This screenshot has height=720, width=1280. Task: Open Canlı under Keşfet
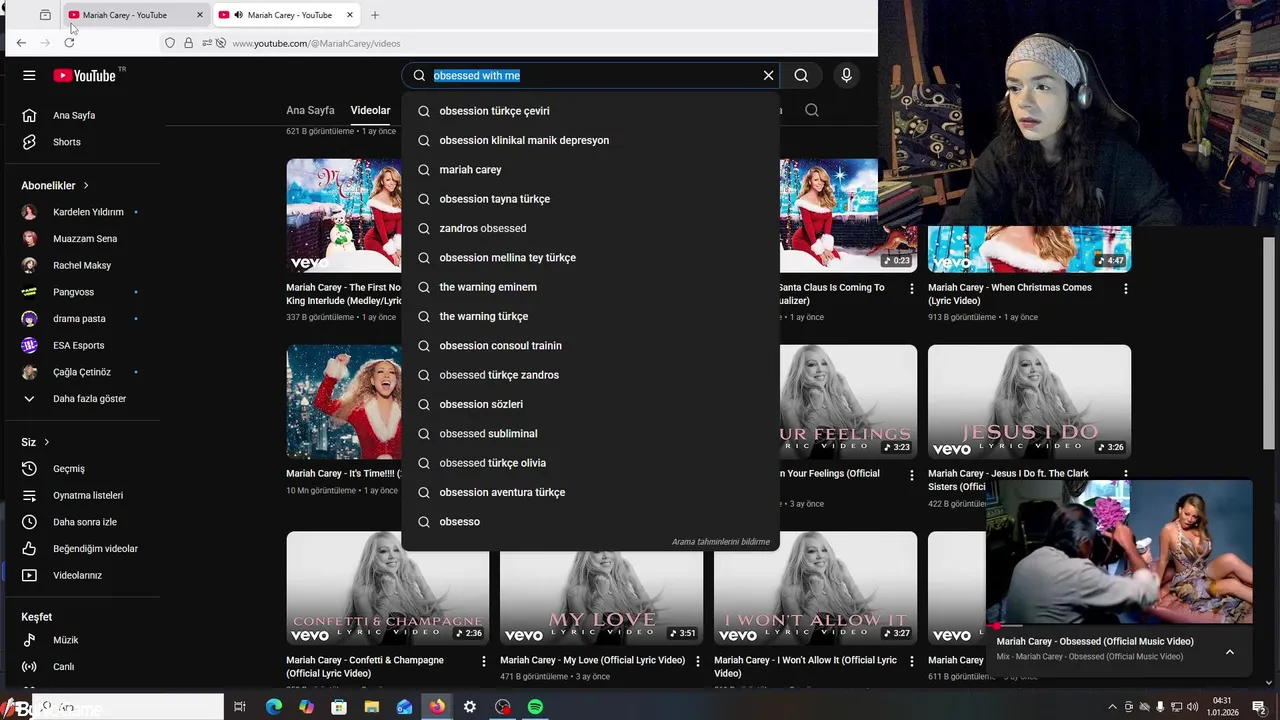[x=83, y=667]
